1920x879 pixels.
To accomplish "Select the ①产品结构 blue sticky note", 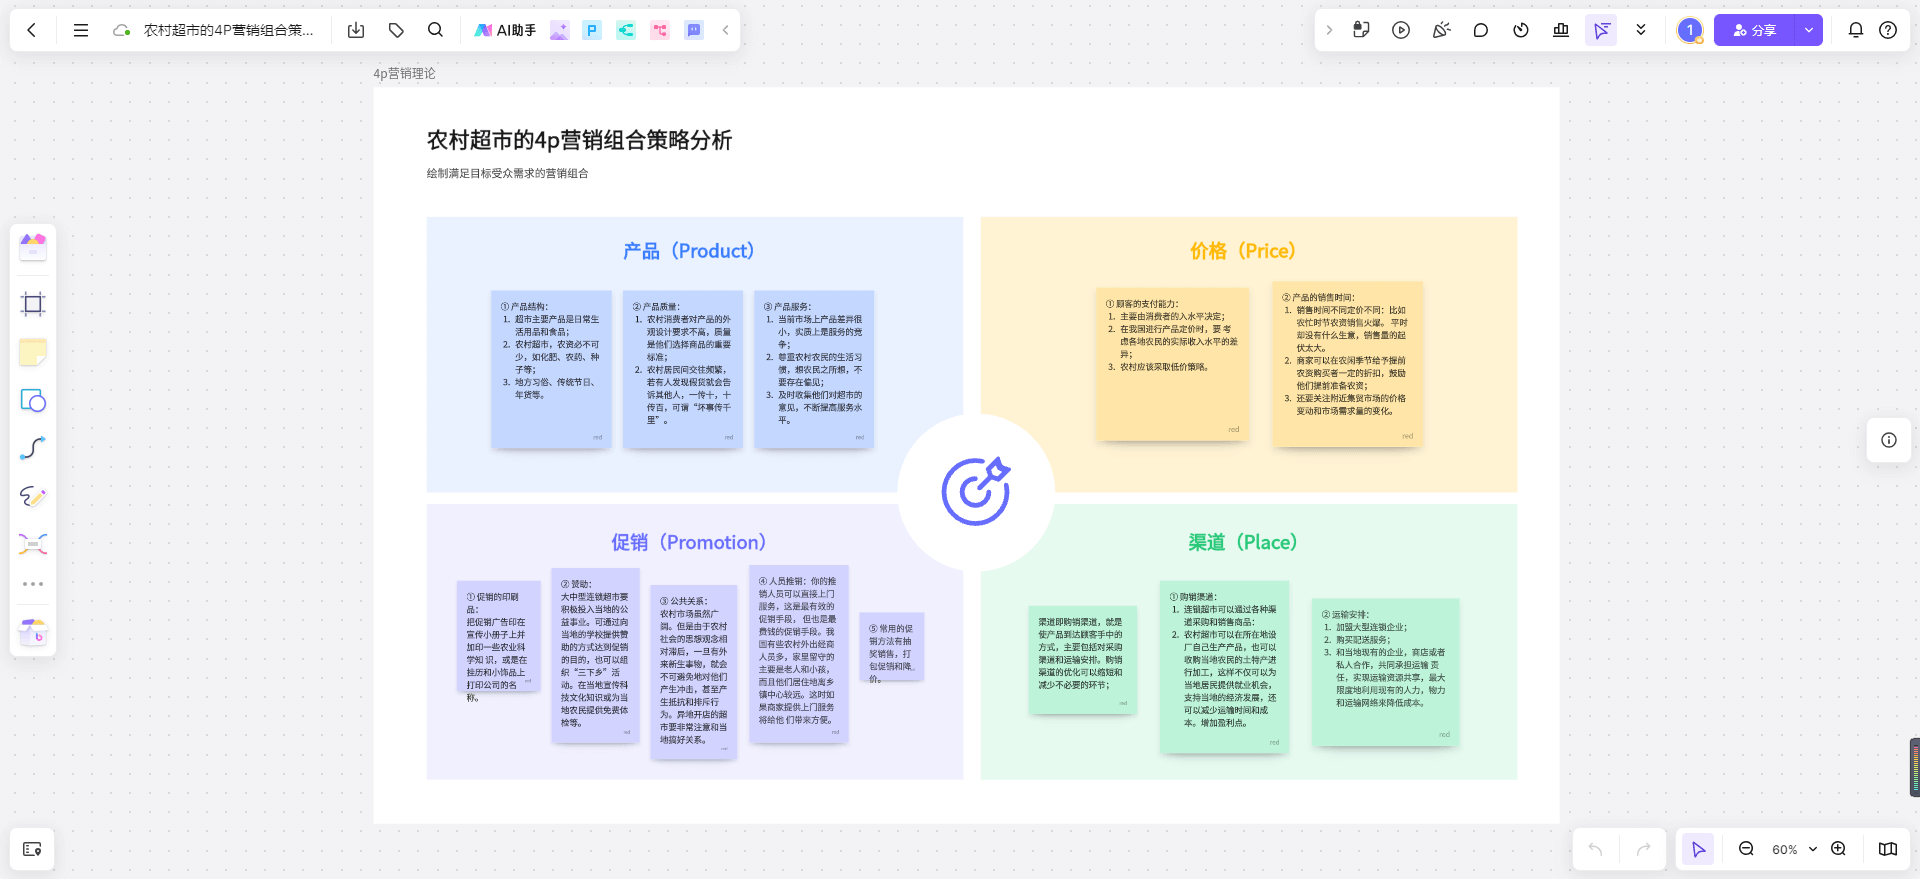I will tap(551, 369).
